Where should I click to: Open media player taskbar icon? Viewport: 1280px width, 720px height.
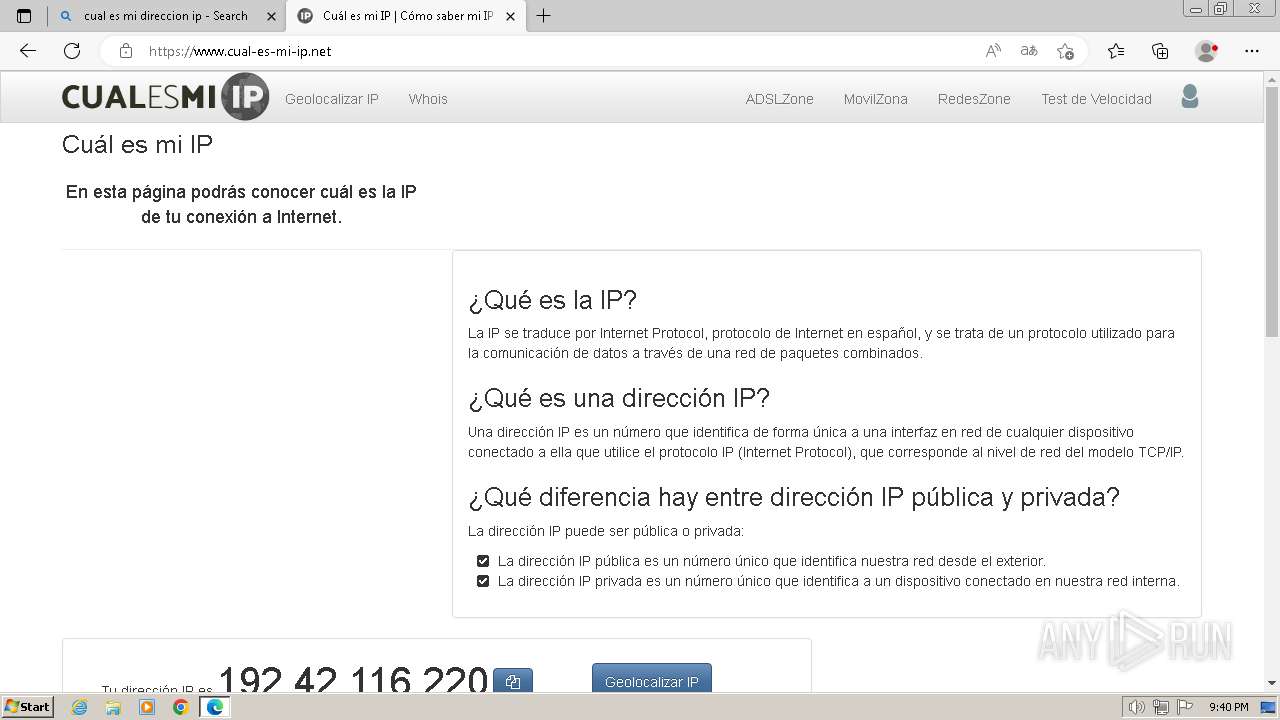point(147,707)
